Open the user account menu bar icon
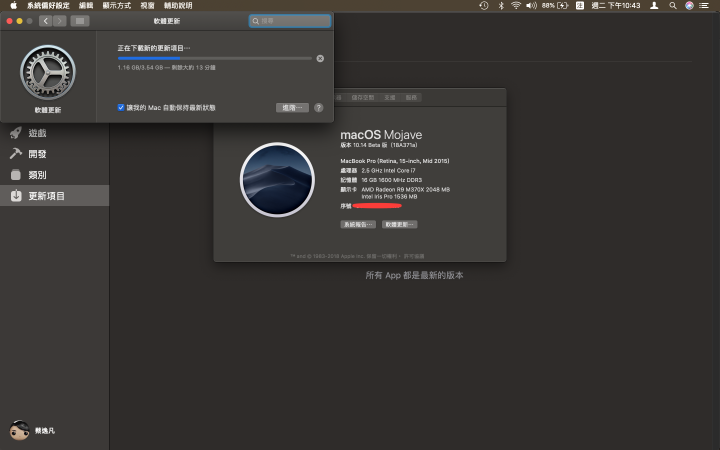 (654, 6)
